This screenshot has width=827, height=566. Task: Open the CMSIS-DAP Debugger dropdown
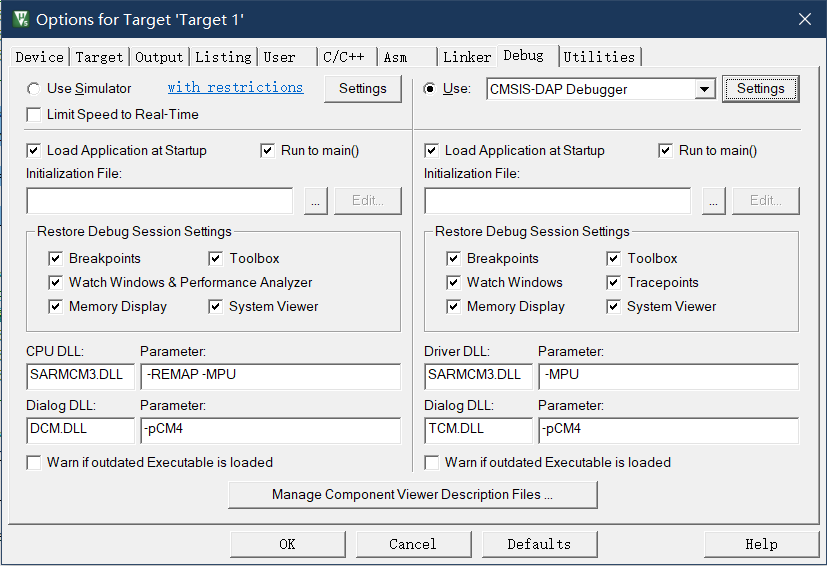(704, 89)
